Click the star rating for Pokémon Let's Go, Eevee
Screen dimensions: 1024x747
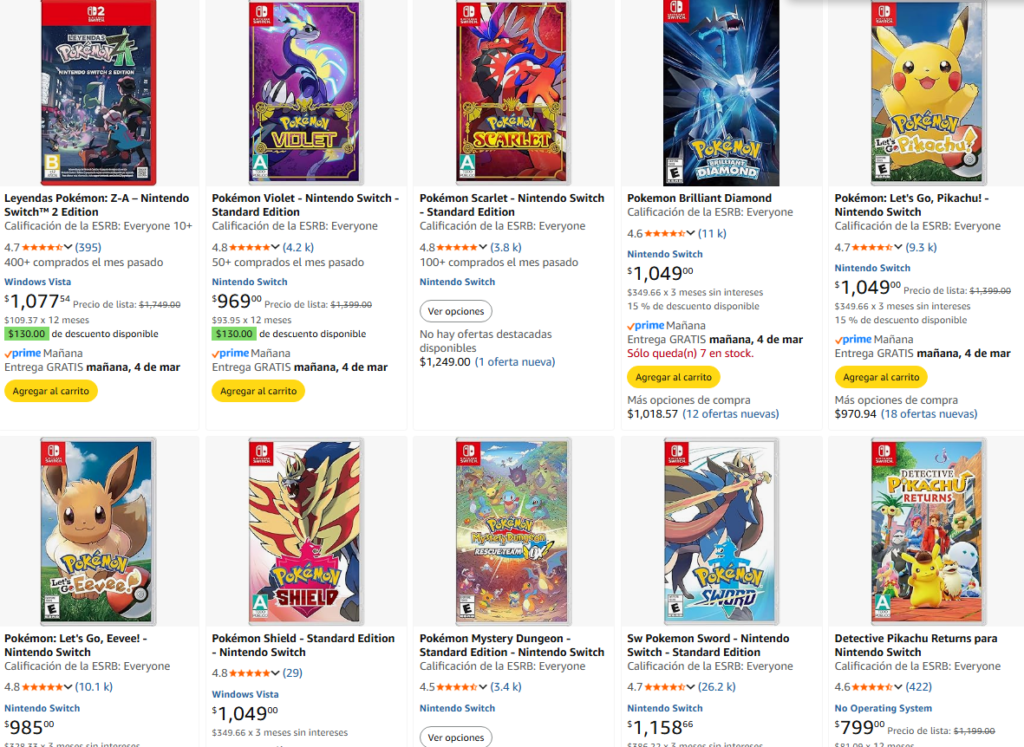pyautogui.click(x=42, y=687)
